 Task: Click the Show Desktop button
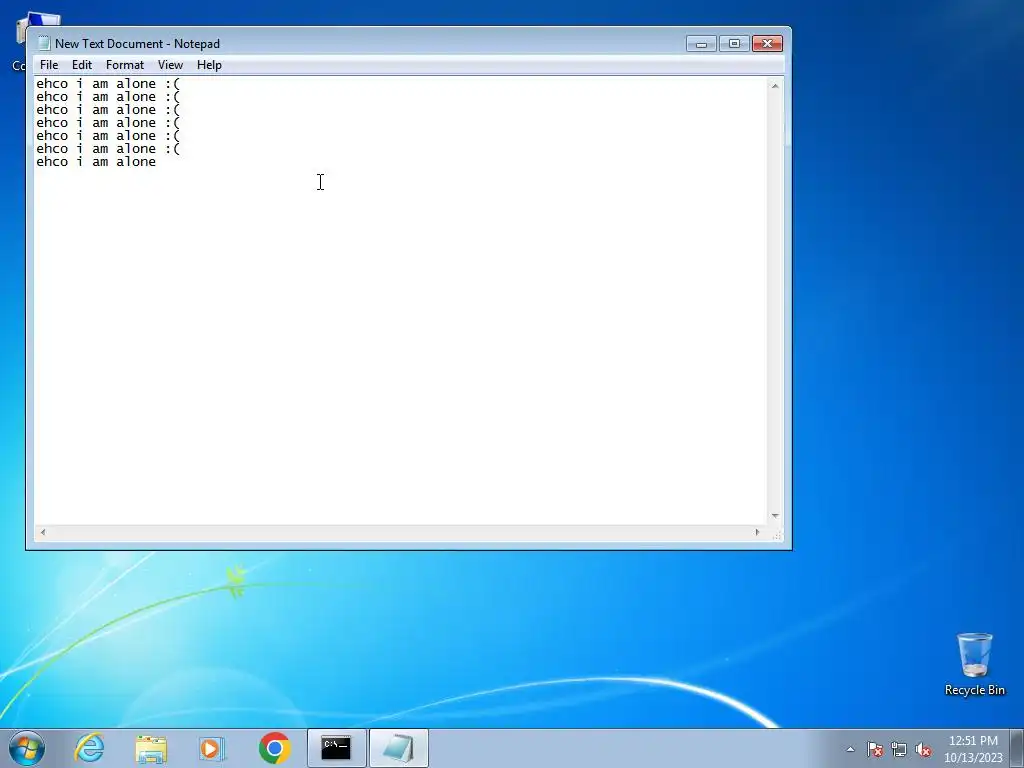[x=1017, y=748]
